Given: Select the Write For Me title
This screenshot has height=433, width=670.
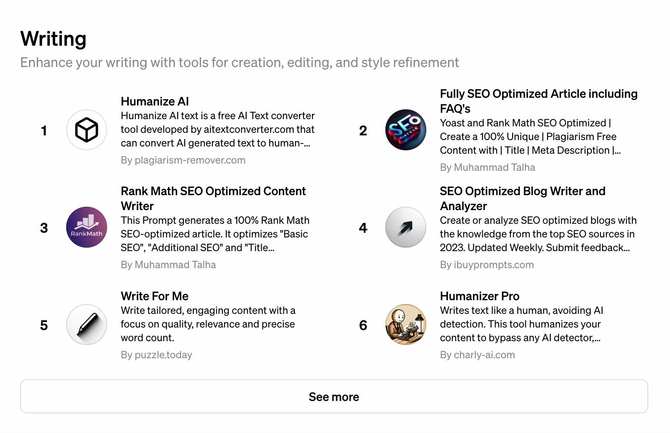Looking at the screenshot, I should click(x=154, y=296).
